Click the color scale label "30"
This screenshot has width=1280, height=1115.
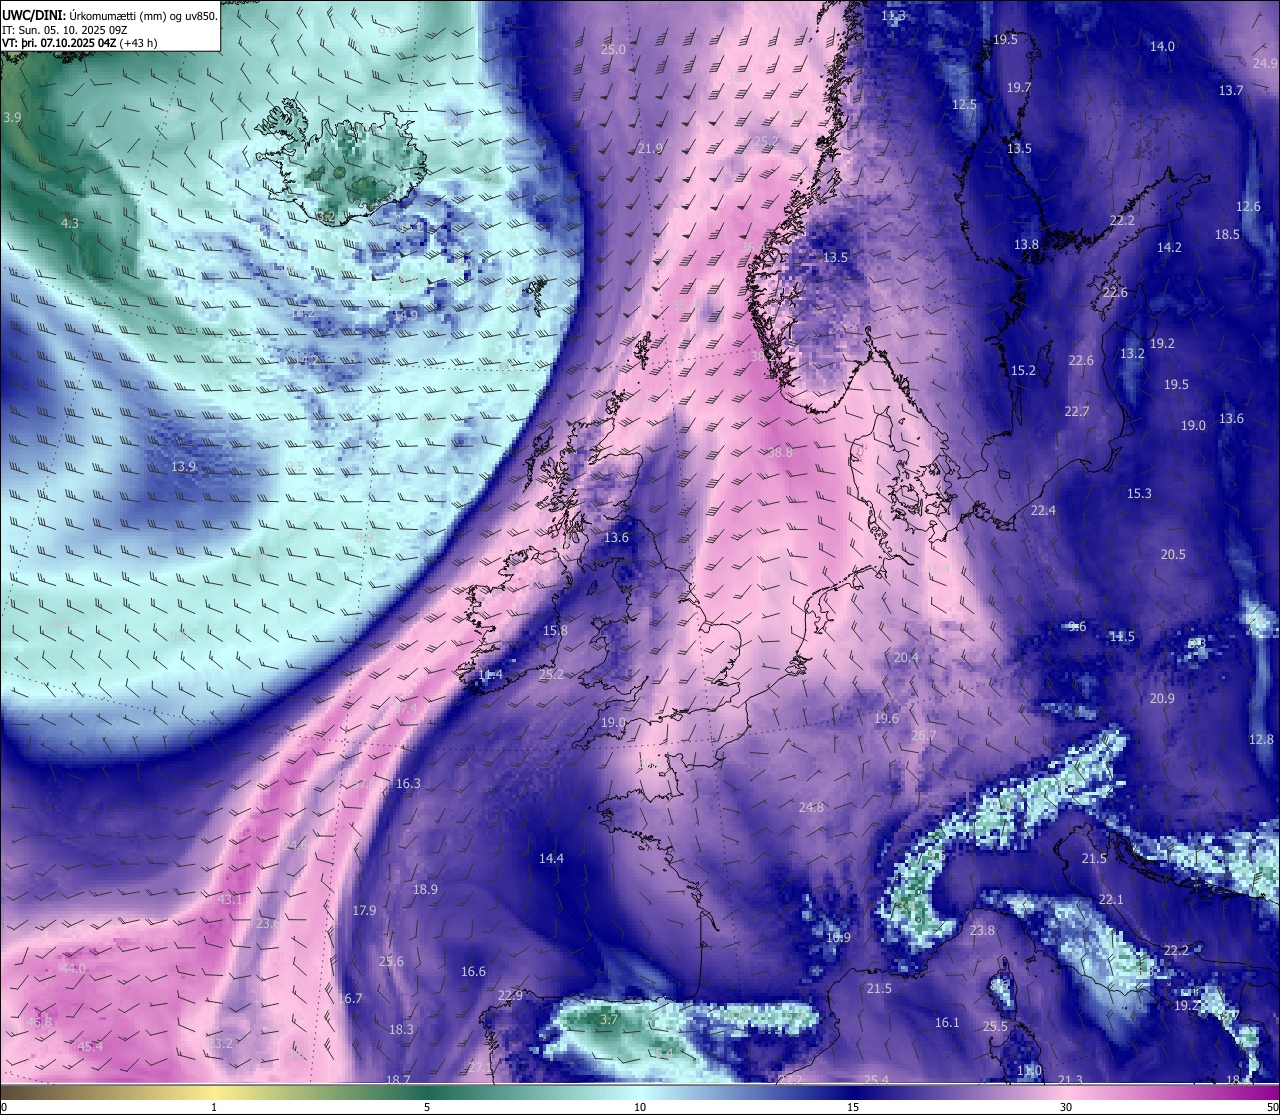pyautogui.click(x=1066, y=1107)
